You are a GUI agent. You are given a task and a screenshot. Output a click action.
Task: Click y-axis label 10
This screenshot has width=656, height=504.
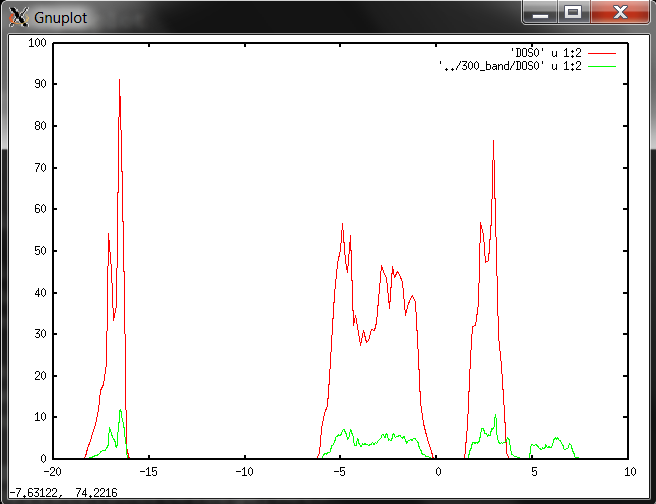(x=40, y=417)
